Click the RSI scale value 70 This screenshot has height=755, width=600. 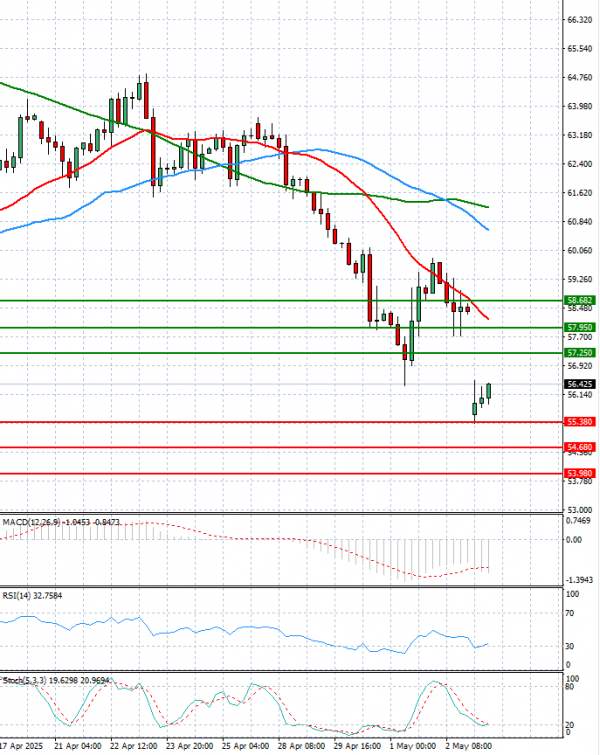click(x=570, y=613)
